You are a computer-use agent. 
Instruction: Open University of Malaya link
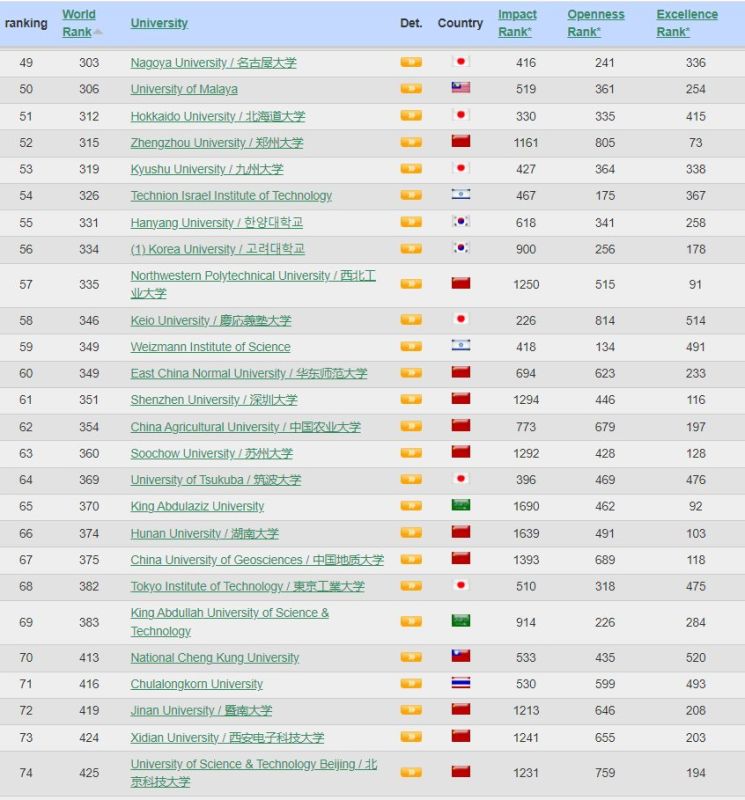(184, 89)
